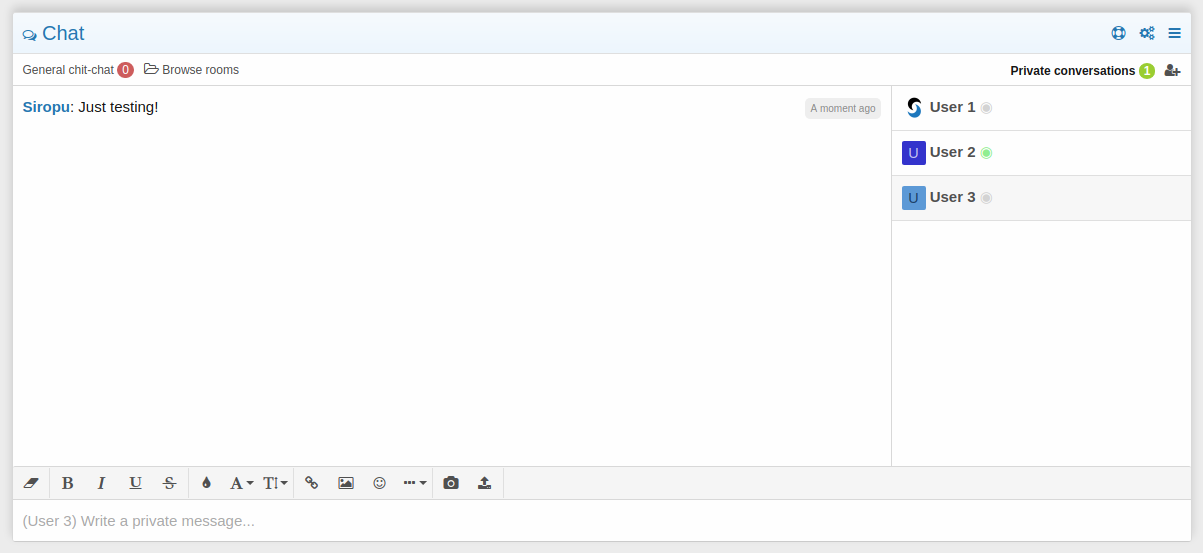
Task: Click the camera icon in the toolbar
Action: click(x=451, y=483)
